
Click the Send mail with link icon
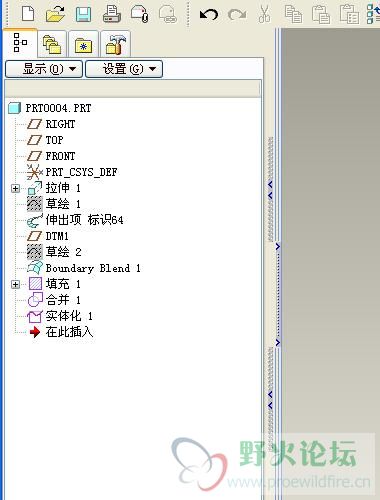[167, 15]
